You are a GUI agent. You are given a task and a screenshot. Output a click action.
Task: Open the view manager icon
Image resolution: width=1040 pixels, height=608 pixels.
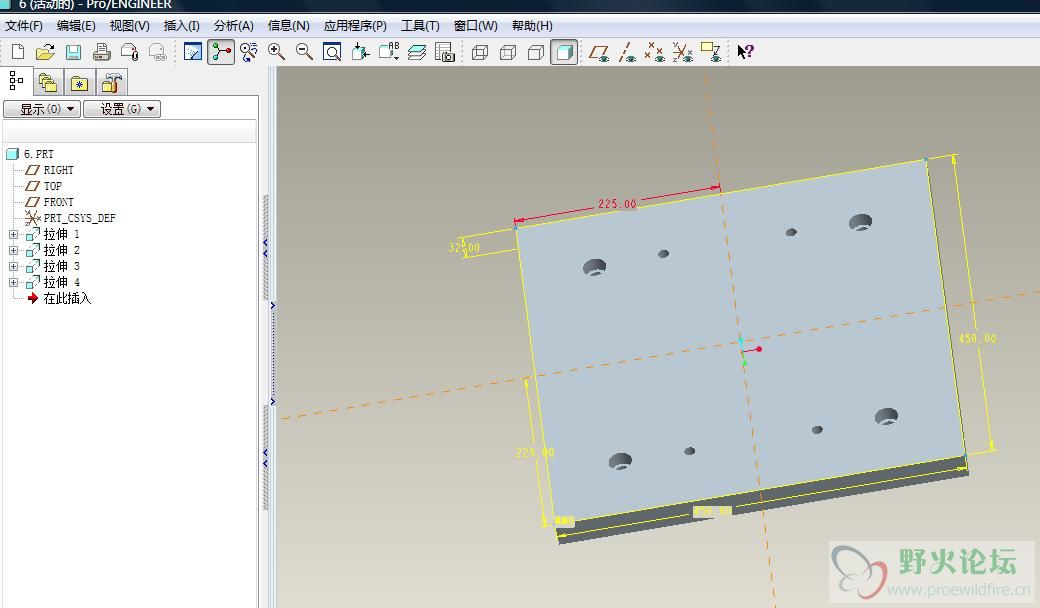(x=444, y=52)
